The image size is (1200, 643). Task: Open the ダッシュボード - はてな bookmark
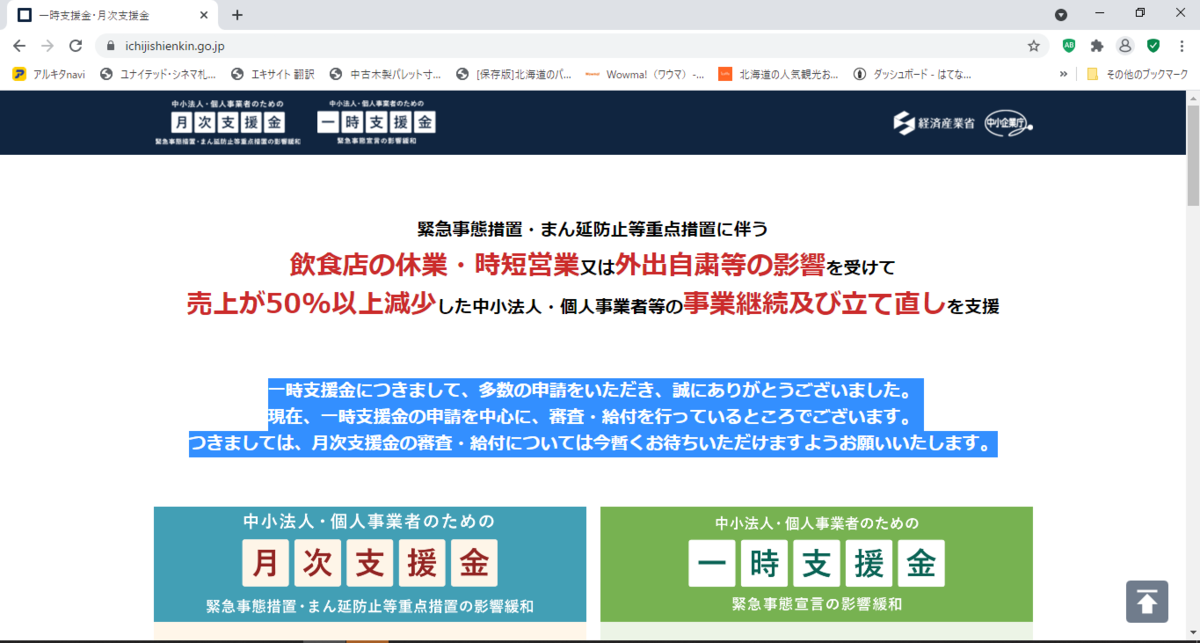pos(912,74)
